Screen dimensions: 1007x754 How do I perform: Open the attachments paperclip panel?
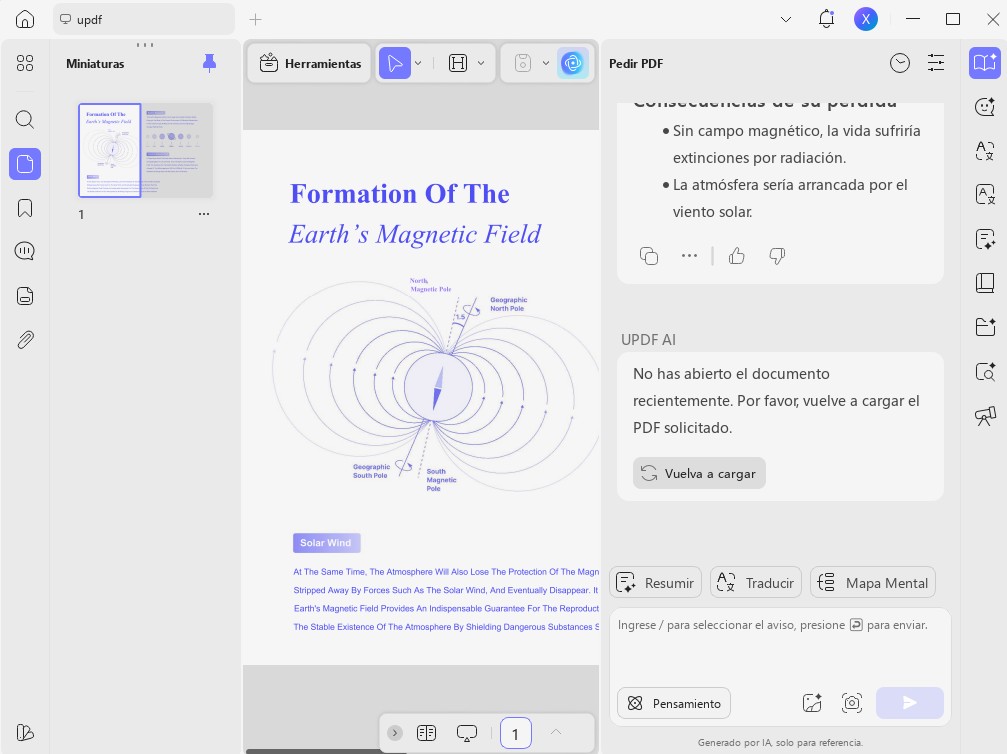[25, 340]
